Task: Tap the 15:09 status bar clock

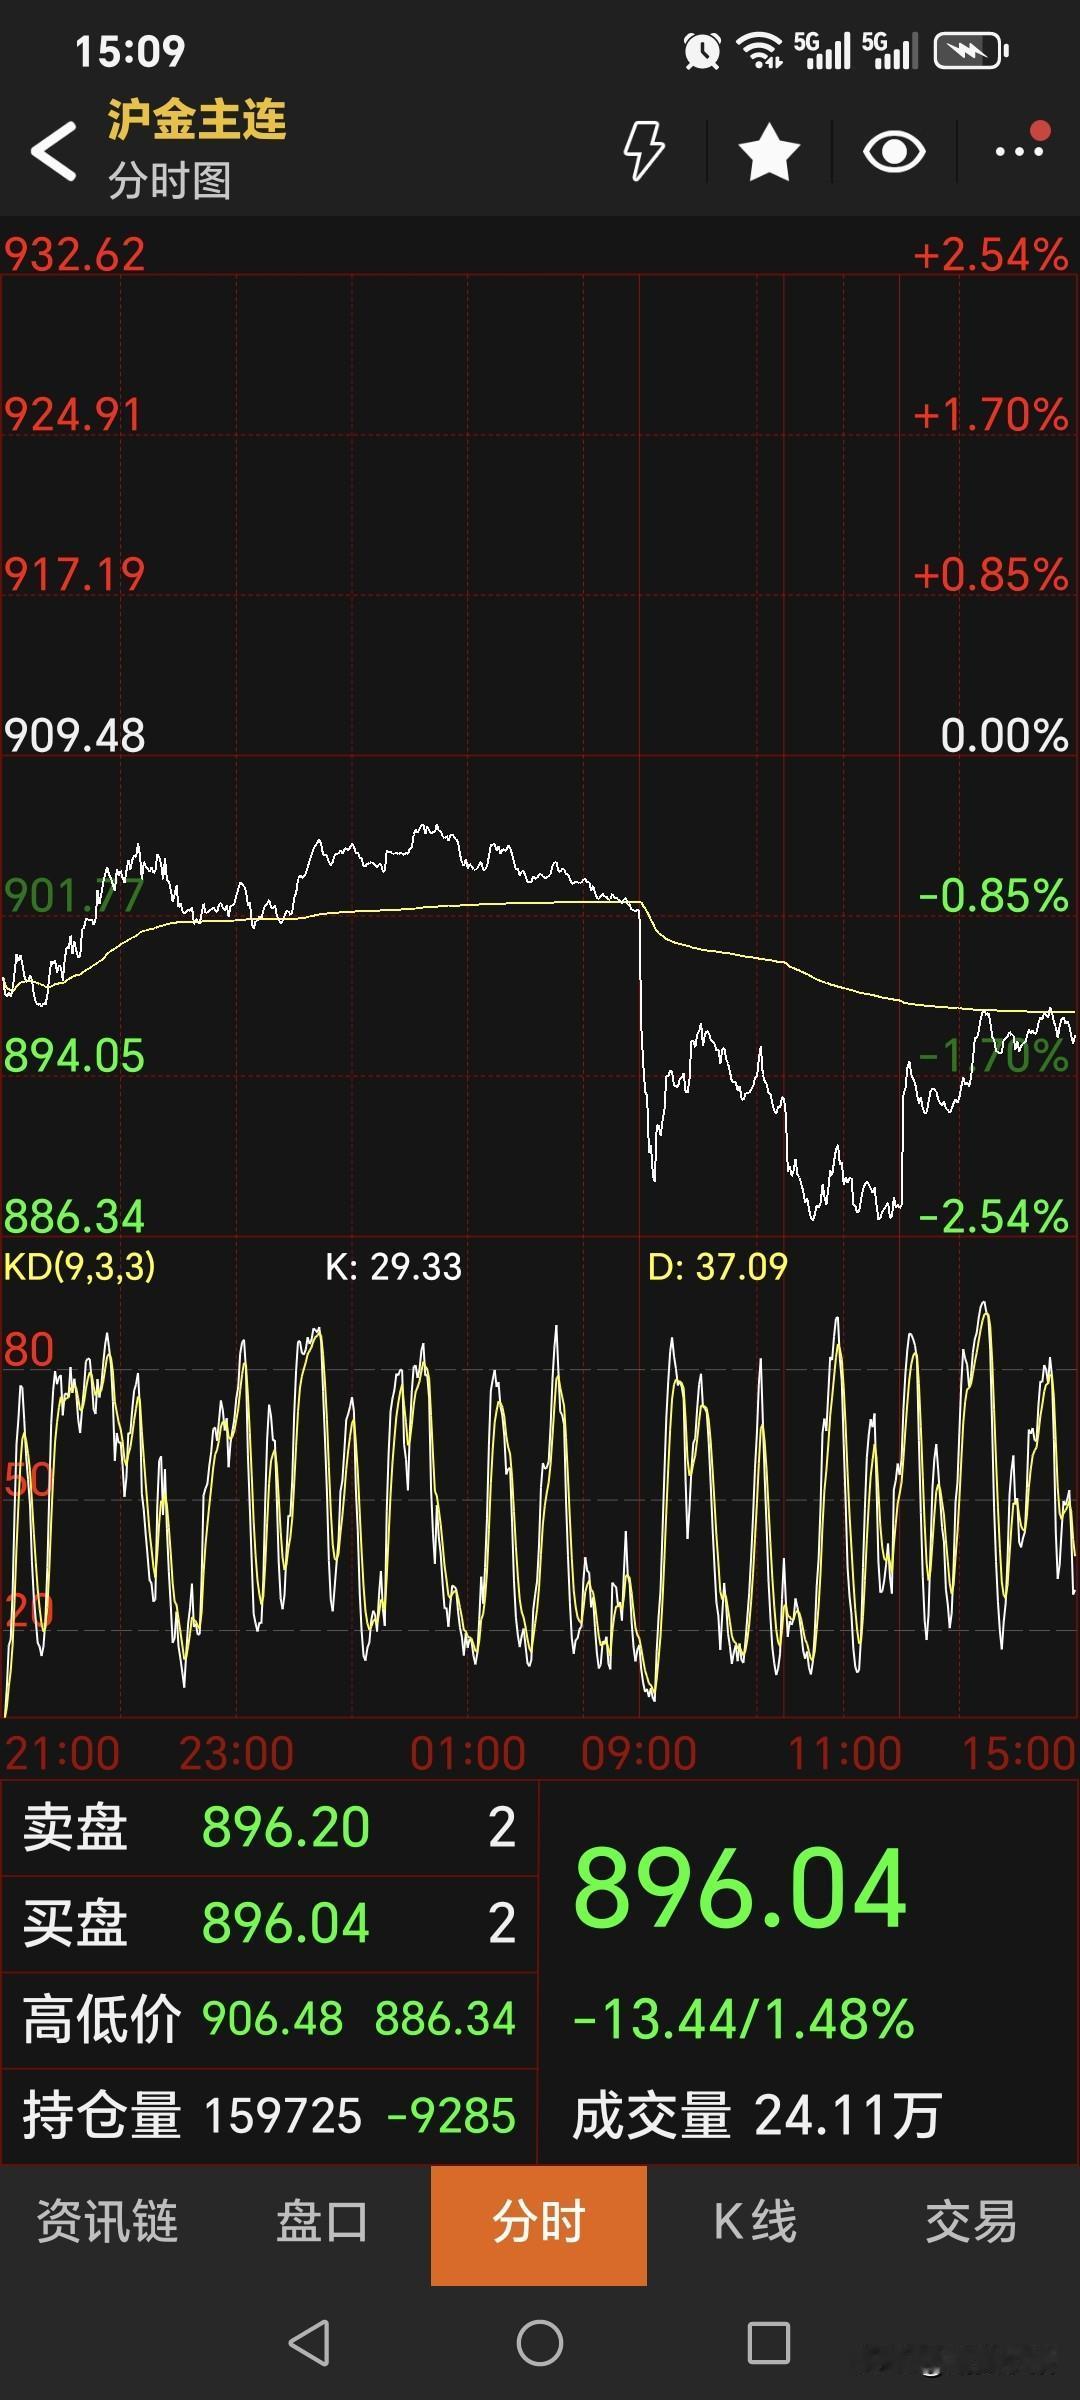Action: pyautogui.click(x=130, y=51)
